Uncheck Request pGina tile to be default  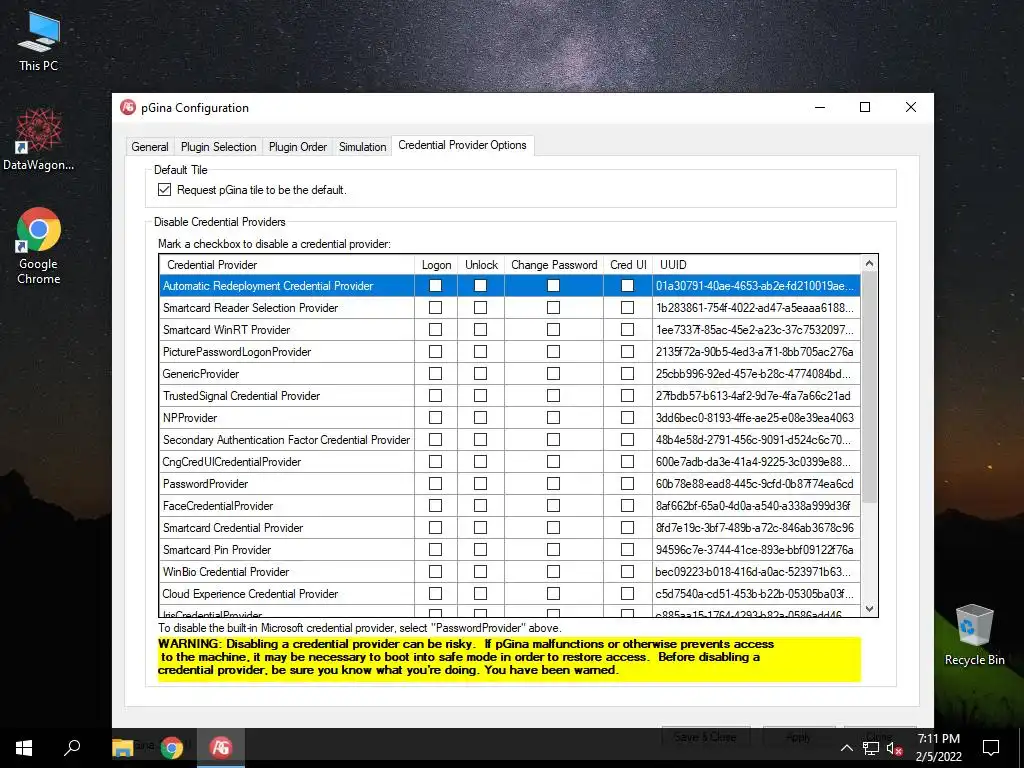point(165,189)
